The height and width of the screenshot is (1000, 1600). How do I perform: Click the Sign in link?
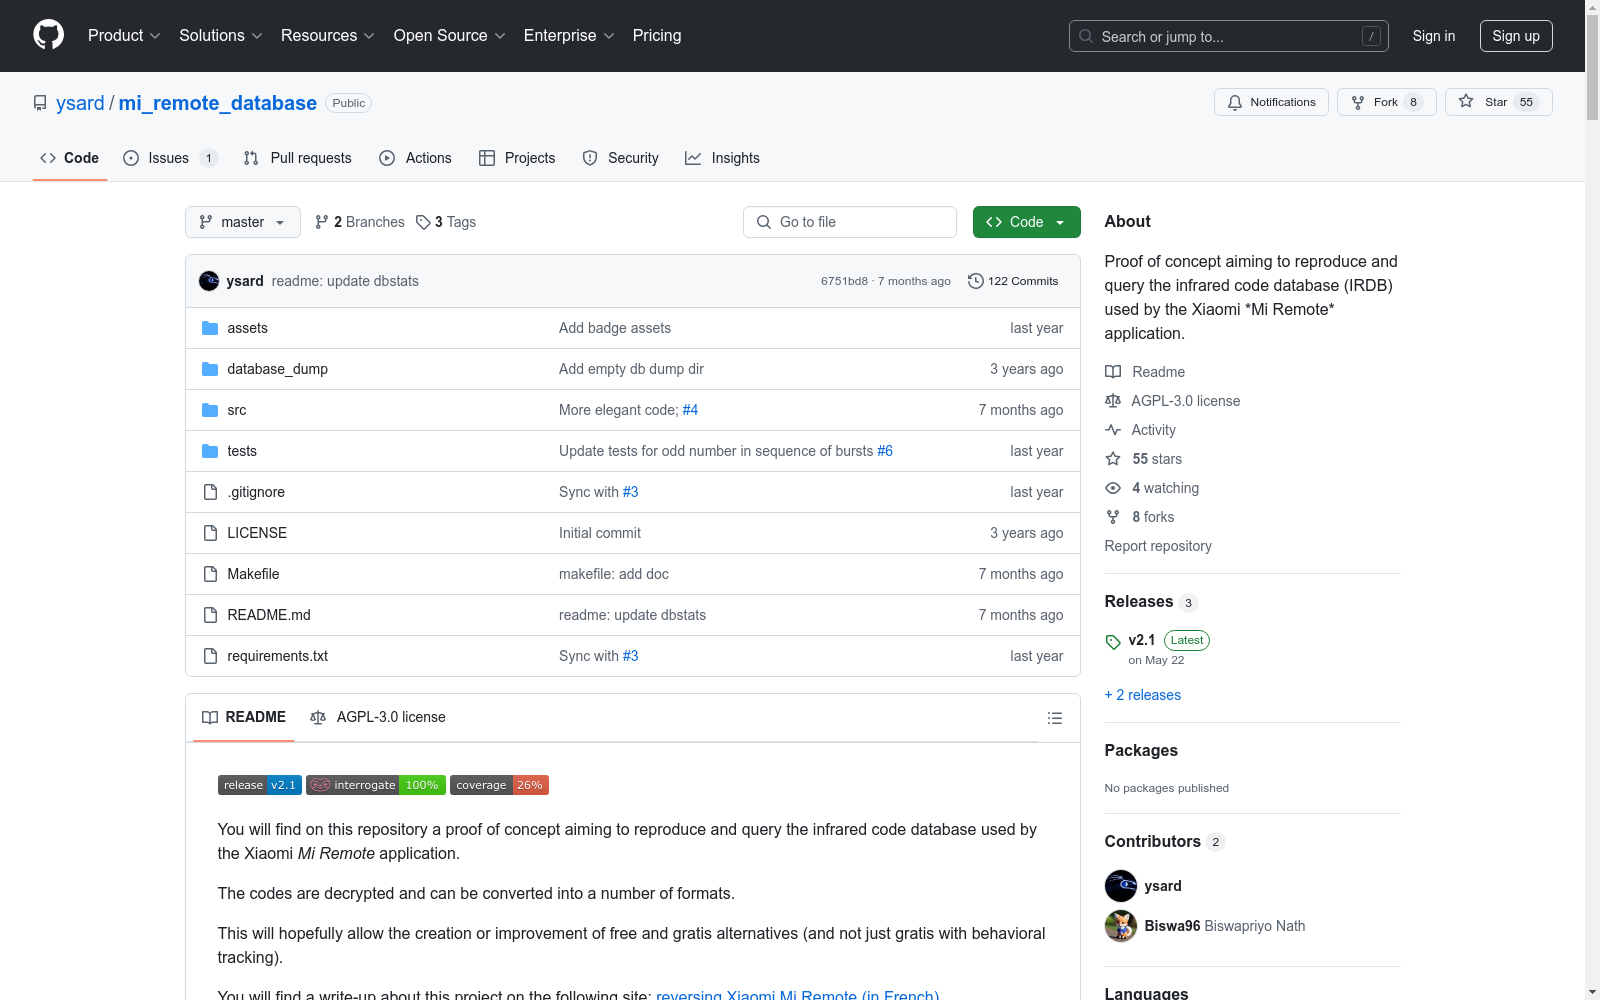(1434, 36)
